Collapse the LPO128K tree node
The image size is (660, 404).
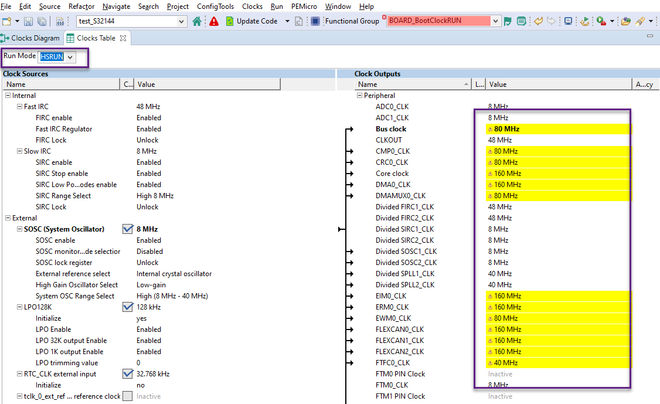(x=19, y=307)
